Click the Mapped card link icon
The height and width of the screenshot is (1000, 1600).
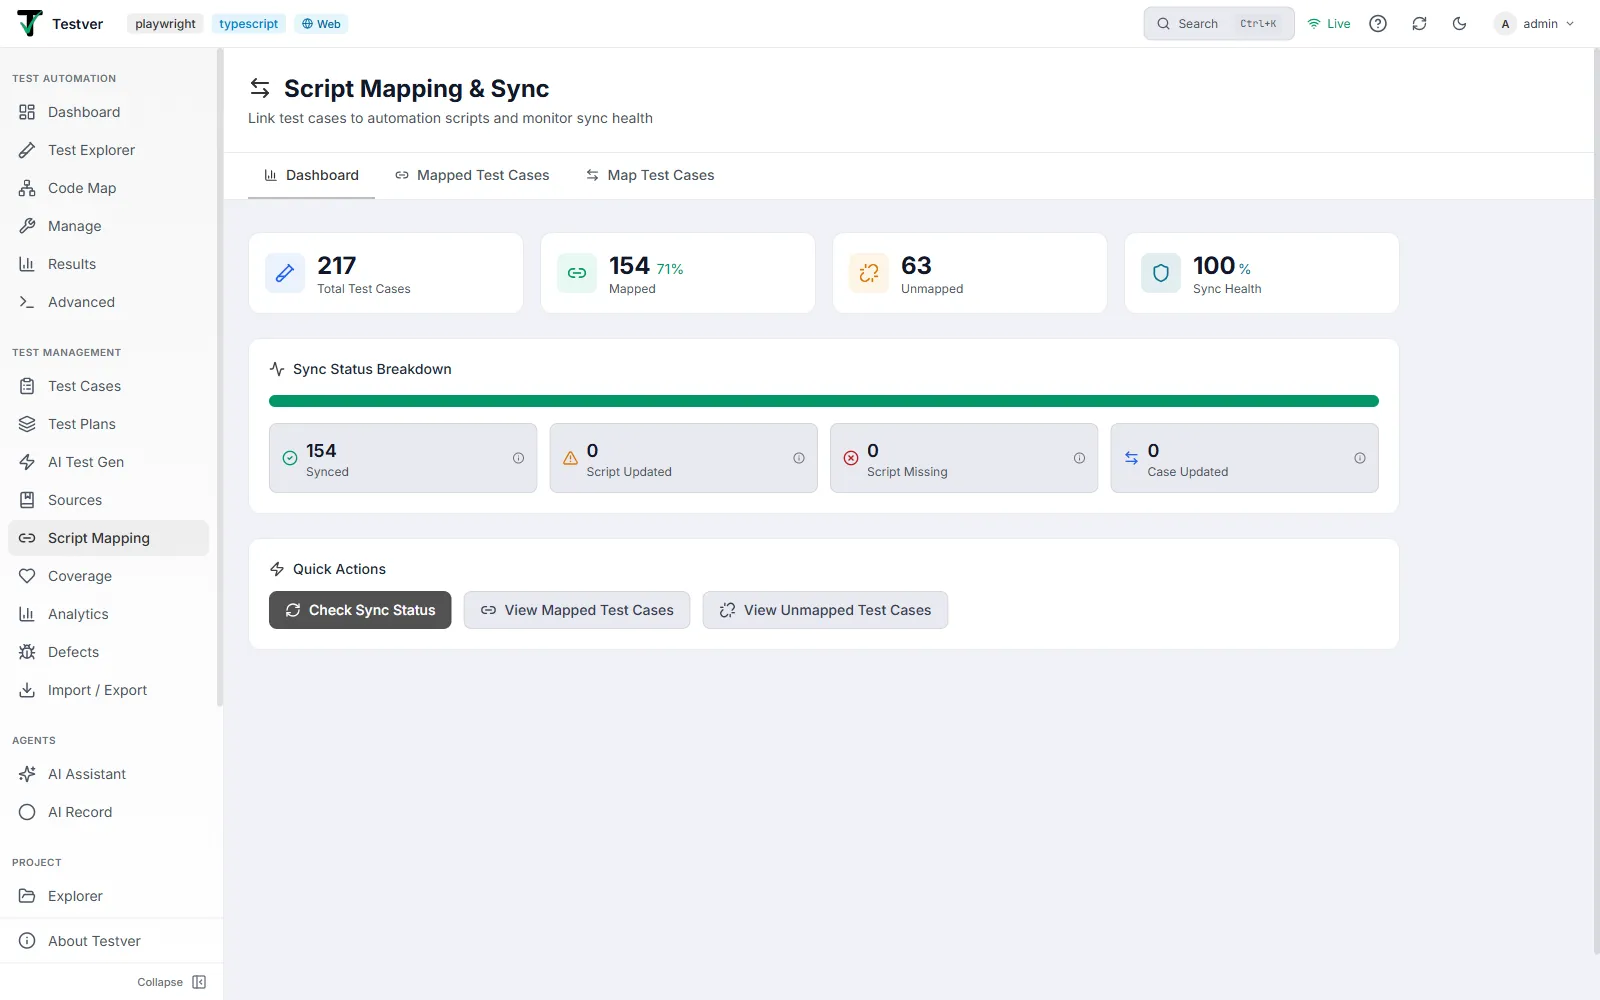click(x=577, y=273)
